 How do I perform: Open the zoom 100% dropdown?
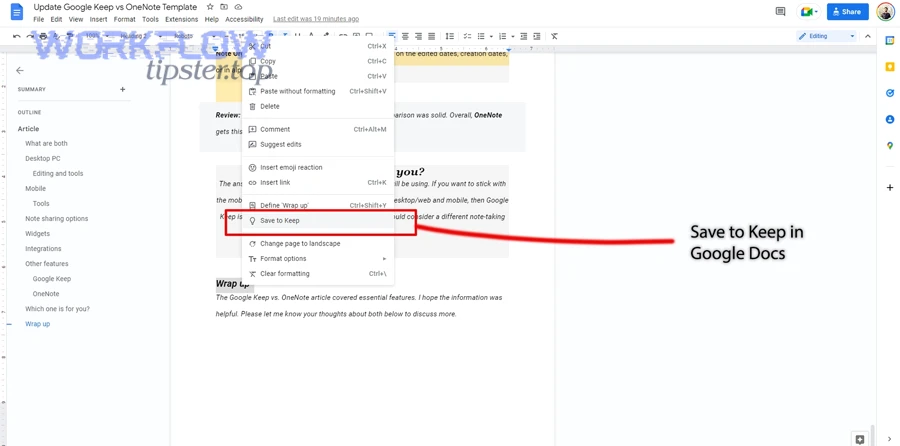[x=96, y=36]
